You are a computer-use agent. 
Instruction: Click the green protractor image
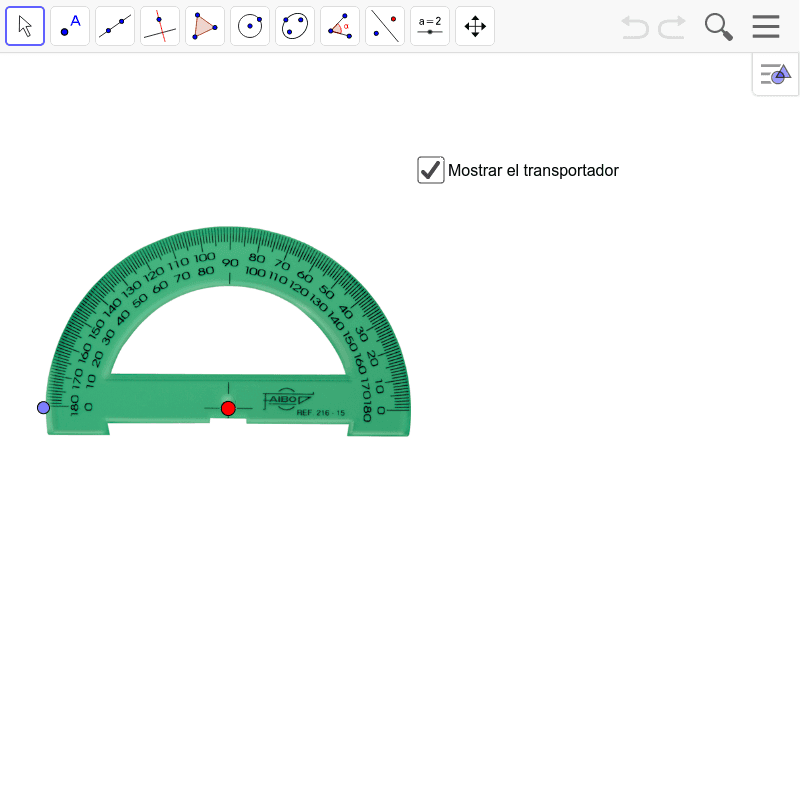tap(228, 331)
